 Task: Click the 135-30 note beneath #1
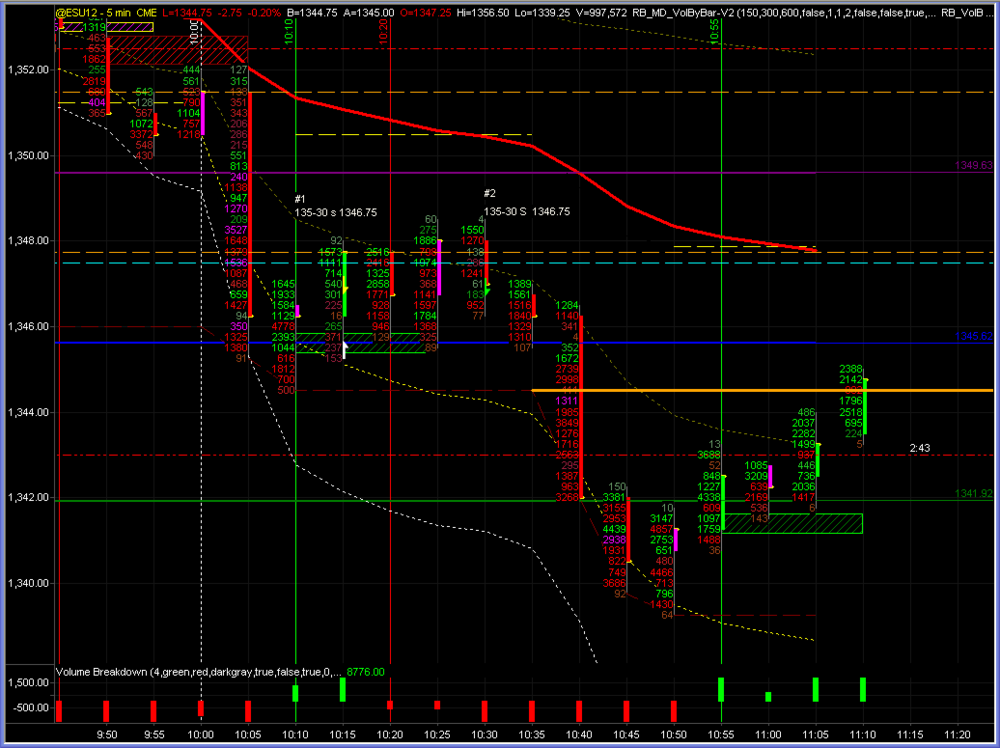coord(335,212)
